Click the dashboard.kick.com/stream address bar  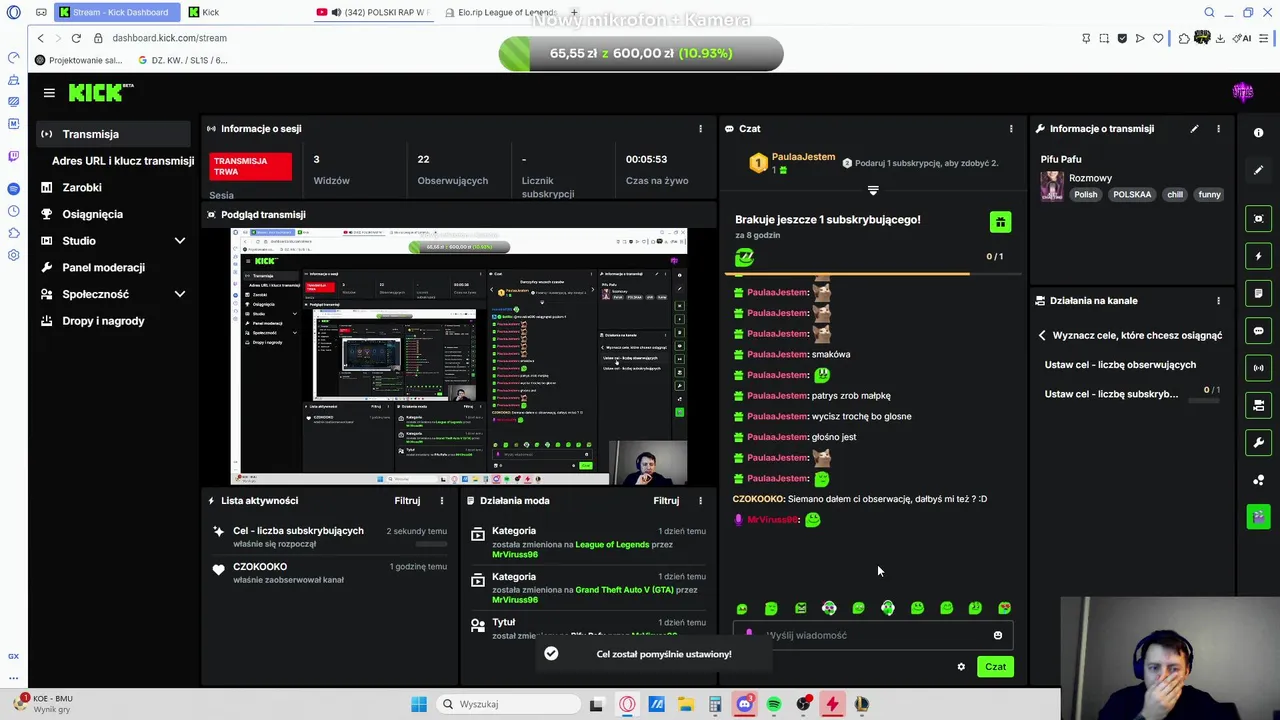(170, 38)
